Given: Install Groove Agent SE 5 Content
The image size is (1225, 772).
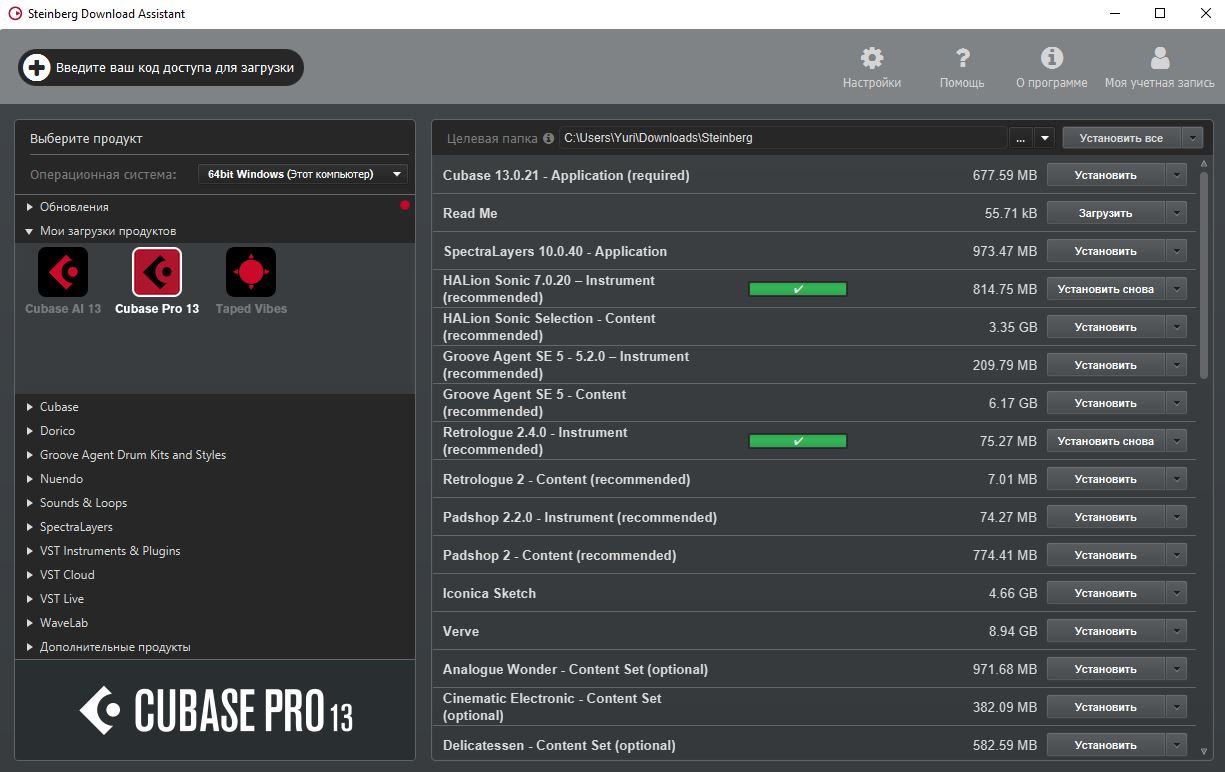Looking at the screenshot, I should tap(1106, 403).
